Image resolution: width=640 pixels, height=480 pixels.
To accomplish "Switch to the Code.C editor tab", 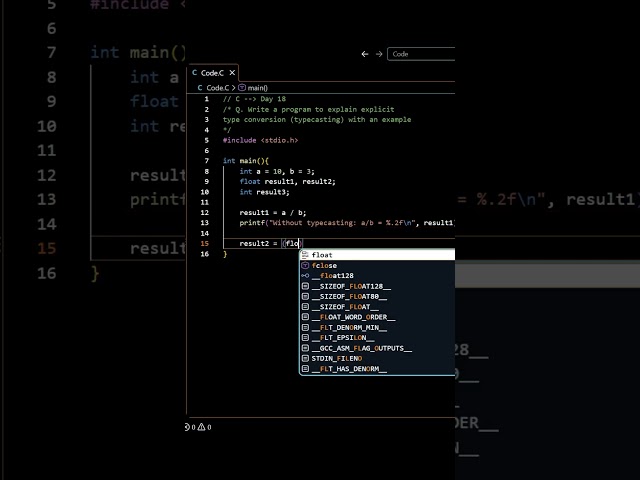I will tap(212, 73).
